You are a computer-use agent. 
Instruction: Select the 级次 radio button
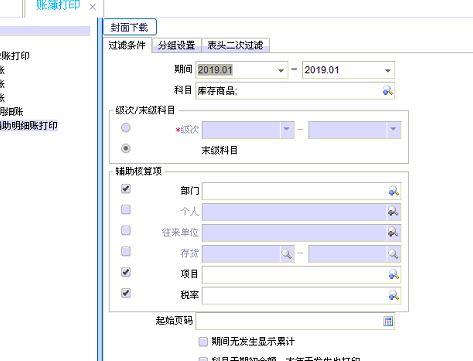pyautogui.click(x=126, y=128)
